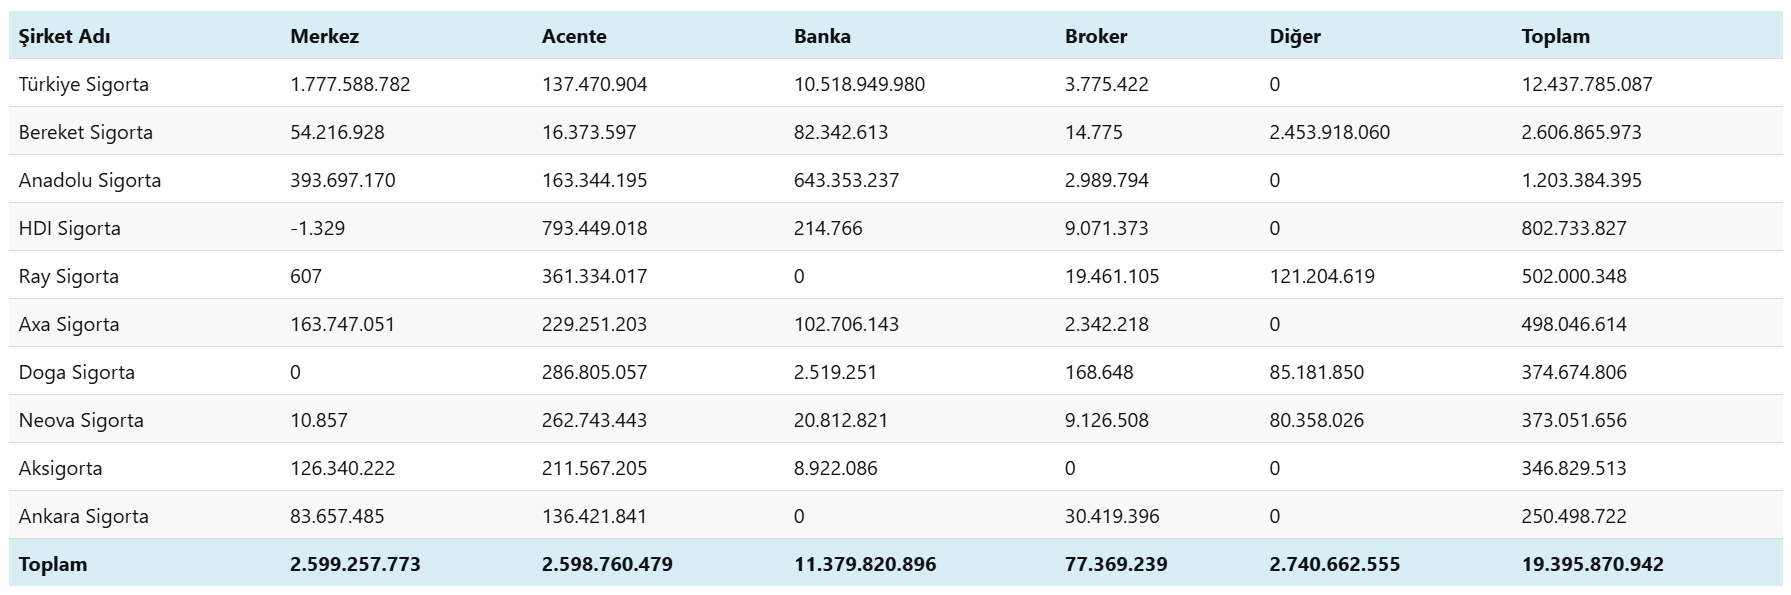Click the Aksigorta company name

[60, 468]
